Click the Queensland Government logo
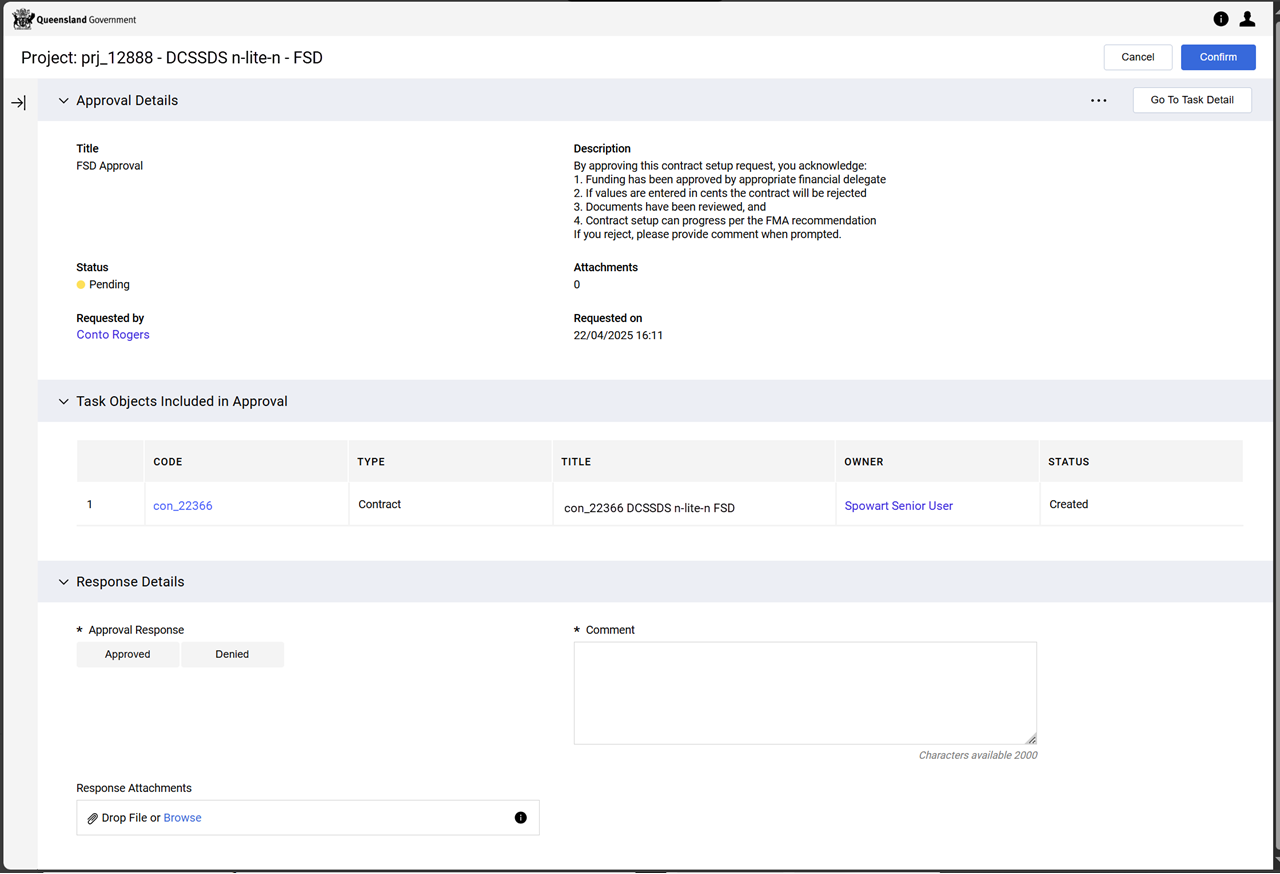 coord(74,19)
